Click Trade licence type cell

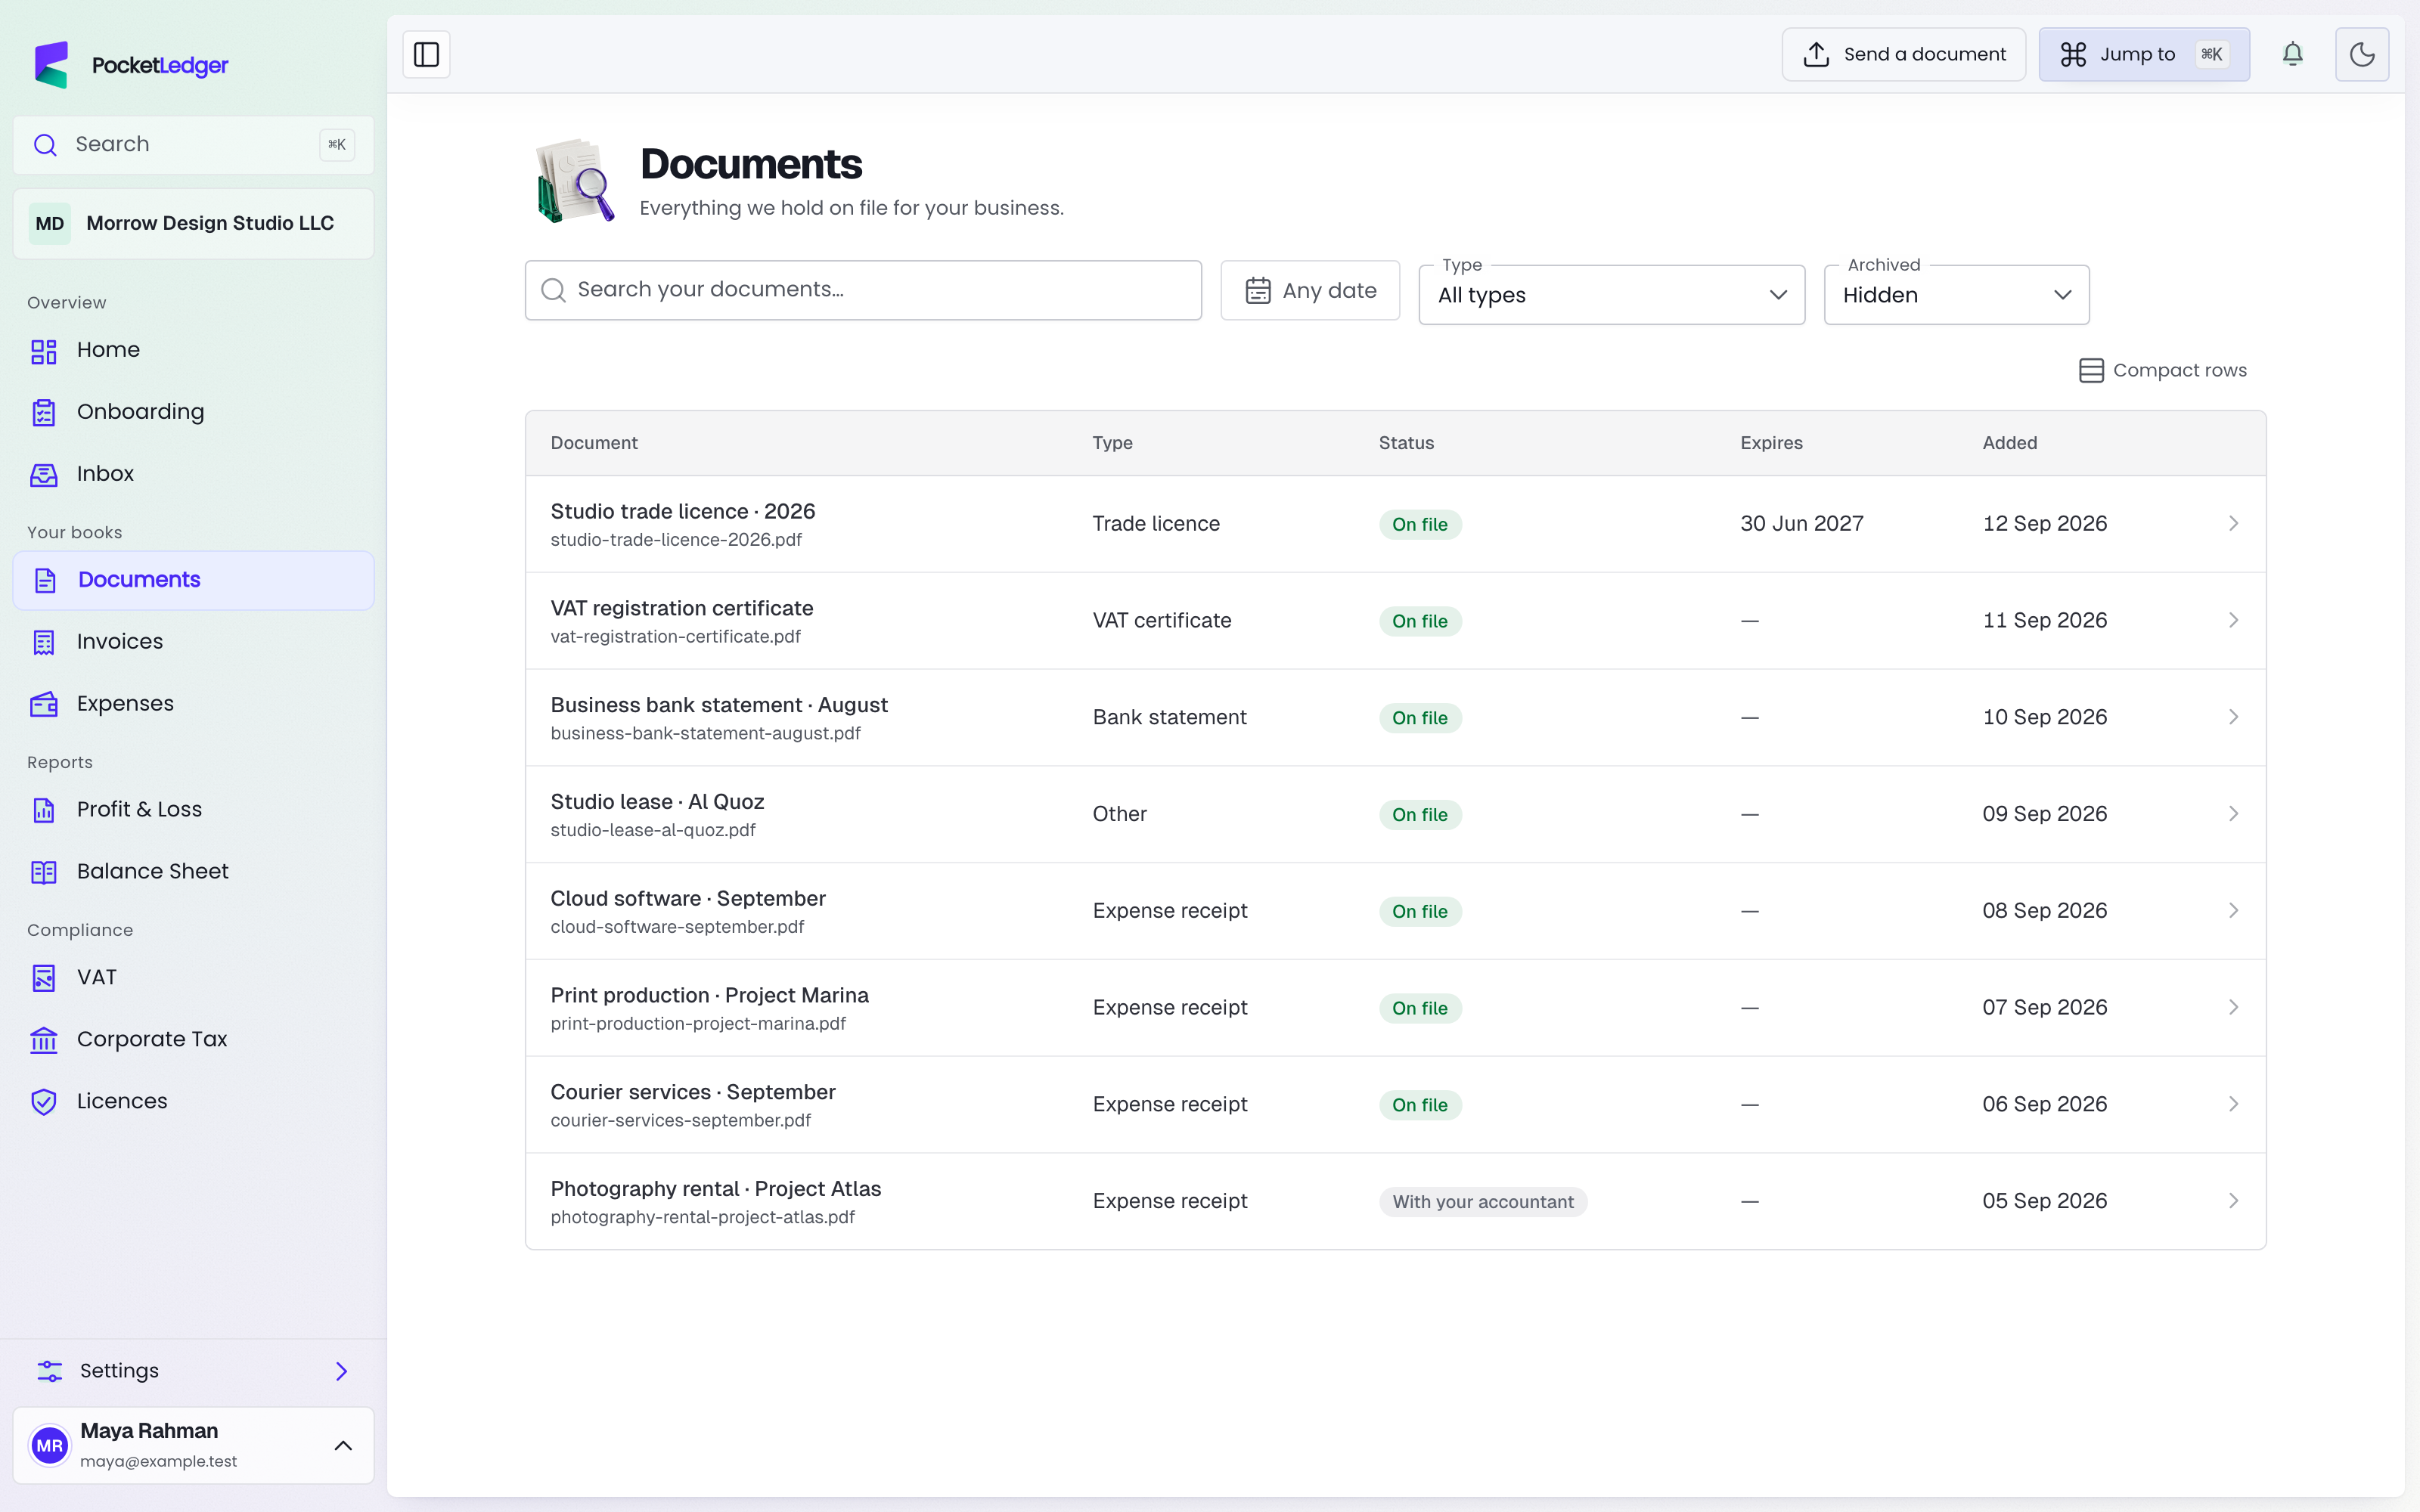tap(1156, 524)
